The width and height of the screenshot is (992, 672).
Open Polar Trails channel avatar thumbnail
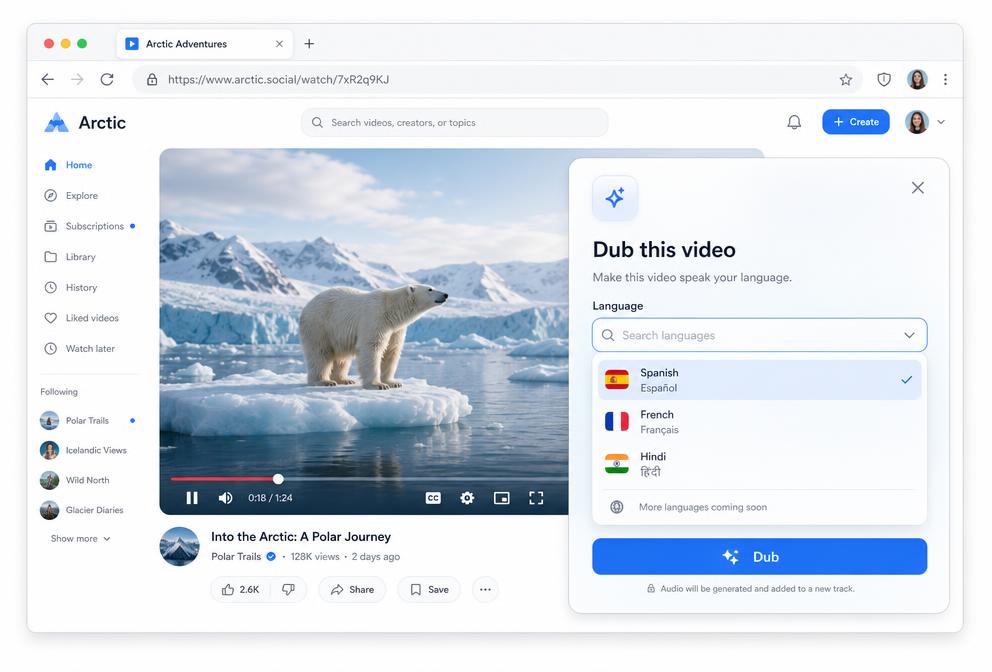179,546
